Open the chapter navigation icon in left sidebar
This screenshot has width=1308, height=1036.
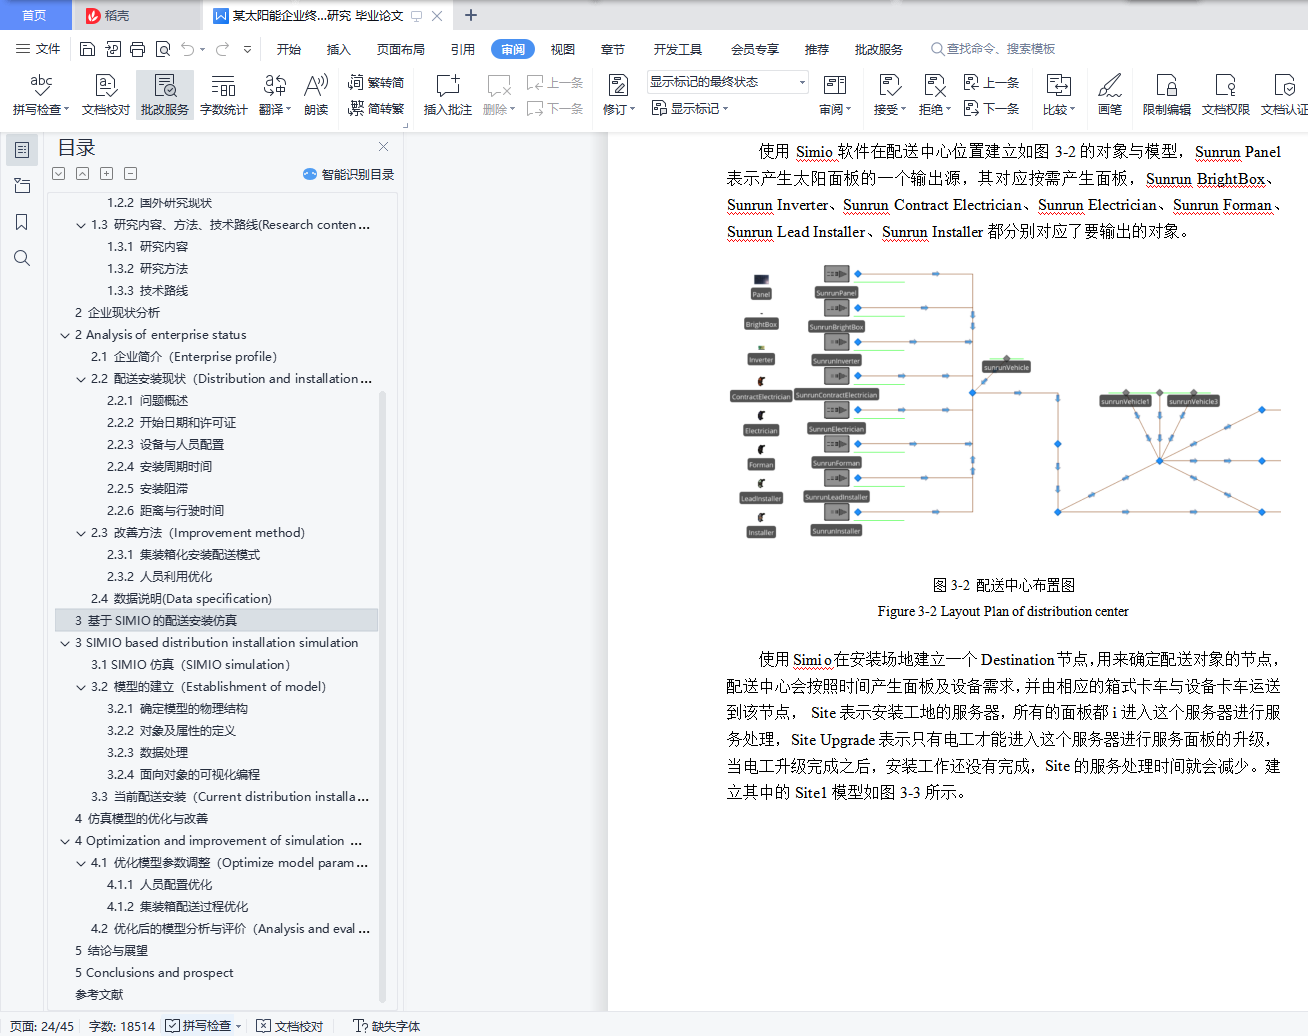pos(22,186)
